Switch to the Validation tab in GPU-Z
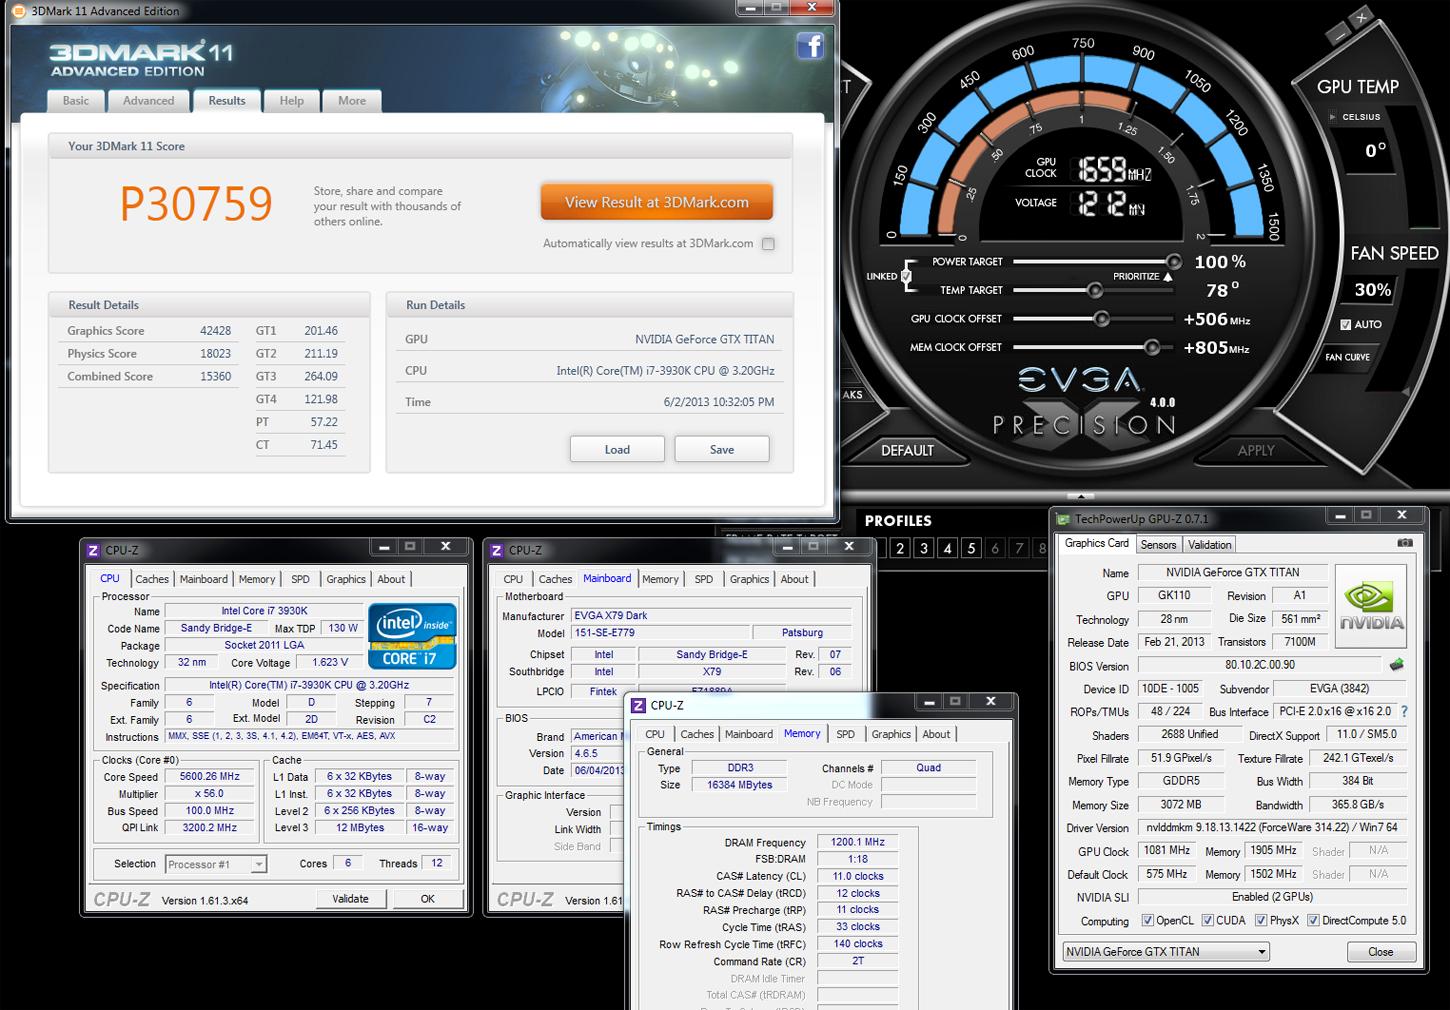 point(1210,545)
